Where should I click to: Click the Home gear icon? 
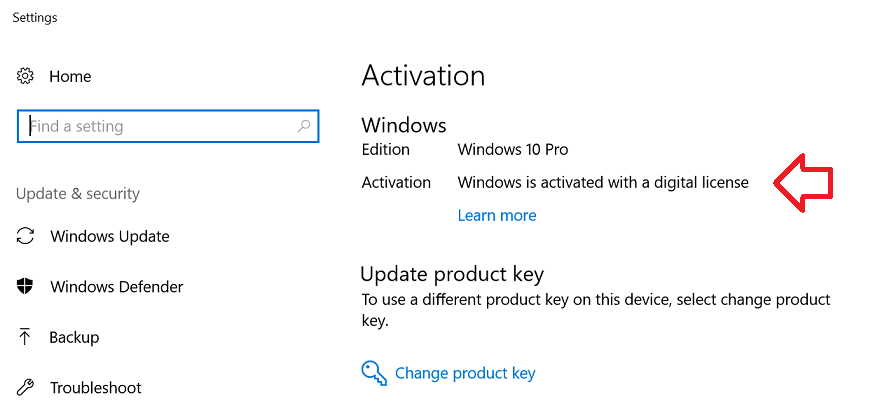25,76
